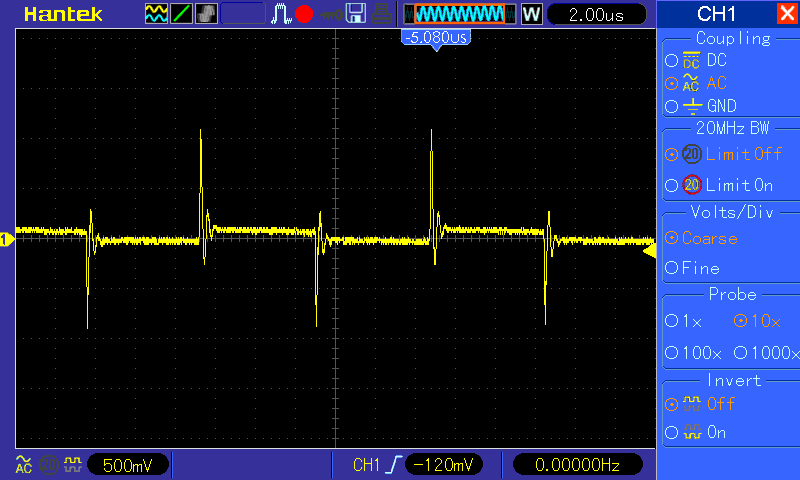
Task: Click the 500mV volts per division readout
Action: pos(128,465)
